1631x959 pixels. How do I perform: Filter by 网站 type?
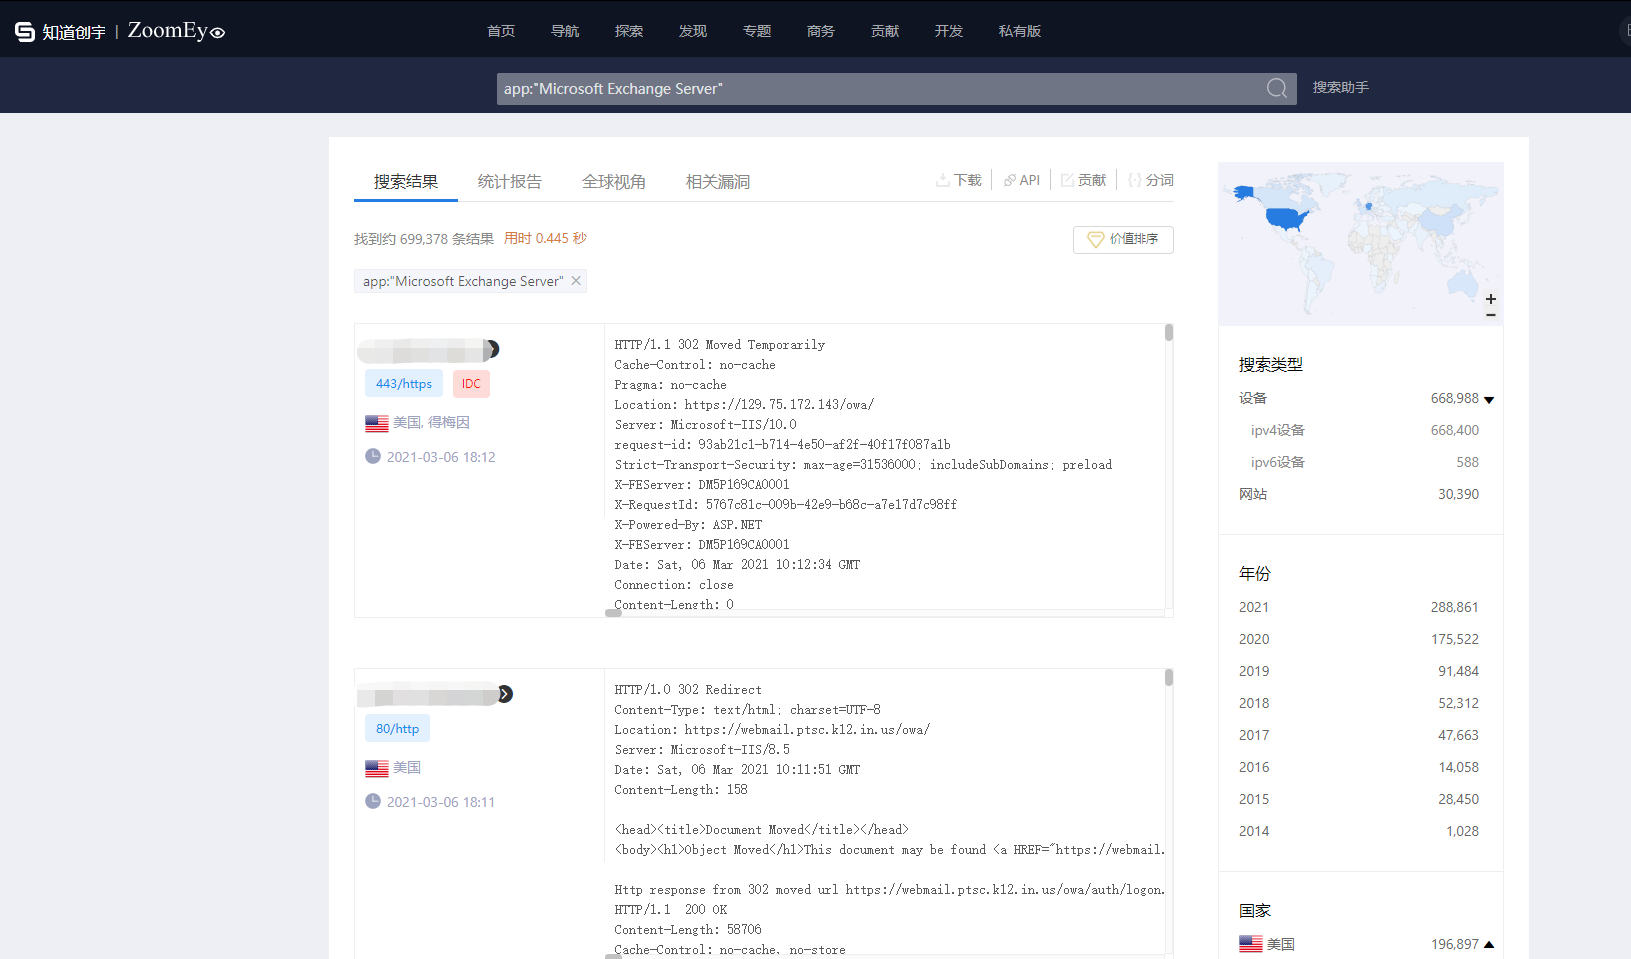point(1253,494)
